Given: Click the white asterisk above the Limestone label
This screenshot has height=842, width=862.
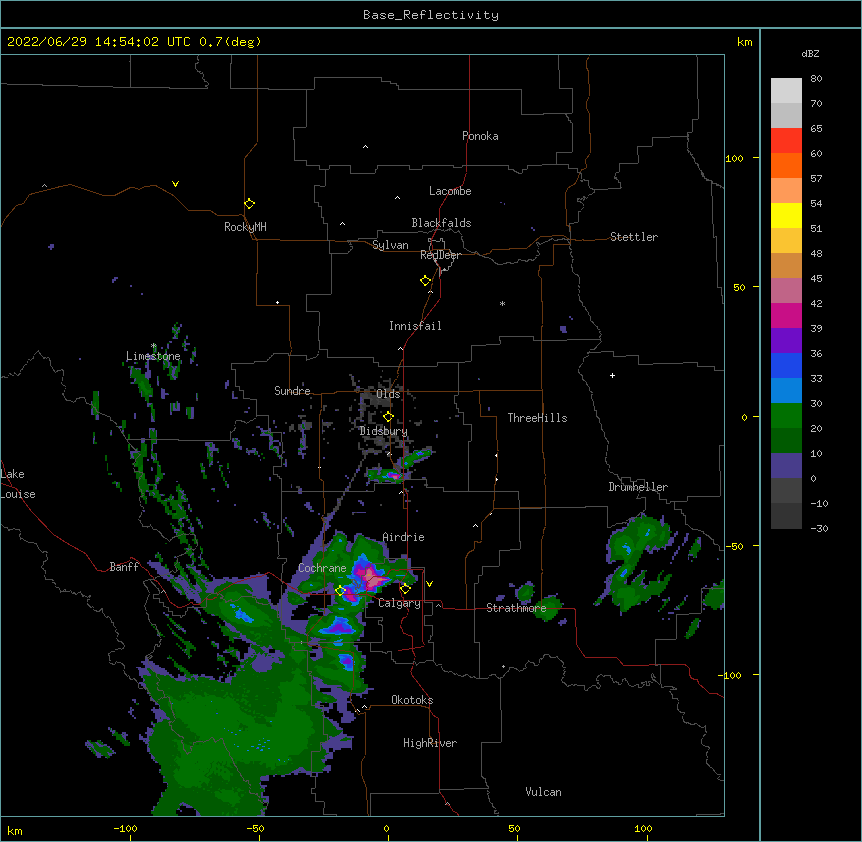Looking at the screenshot, I should tap(154, 346).
